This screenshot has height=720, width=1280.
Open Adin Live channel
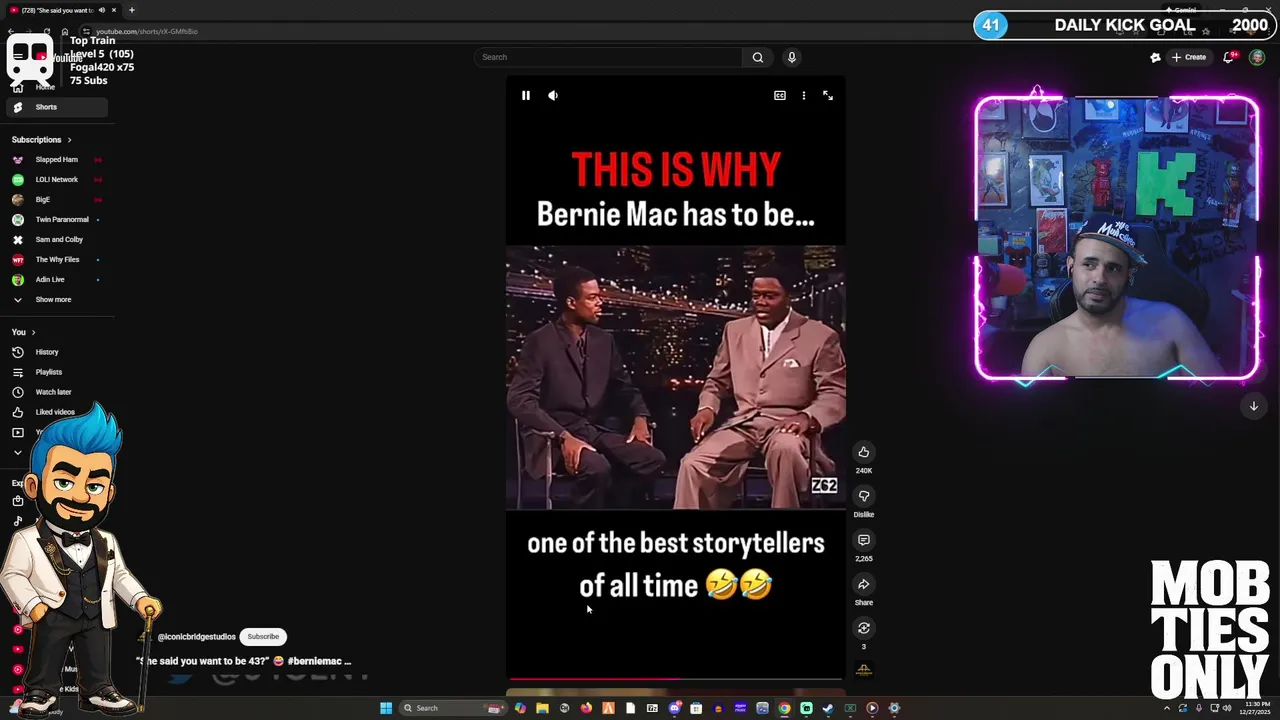click(x=55, y=280)
